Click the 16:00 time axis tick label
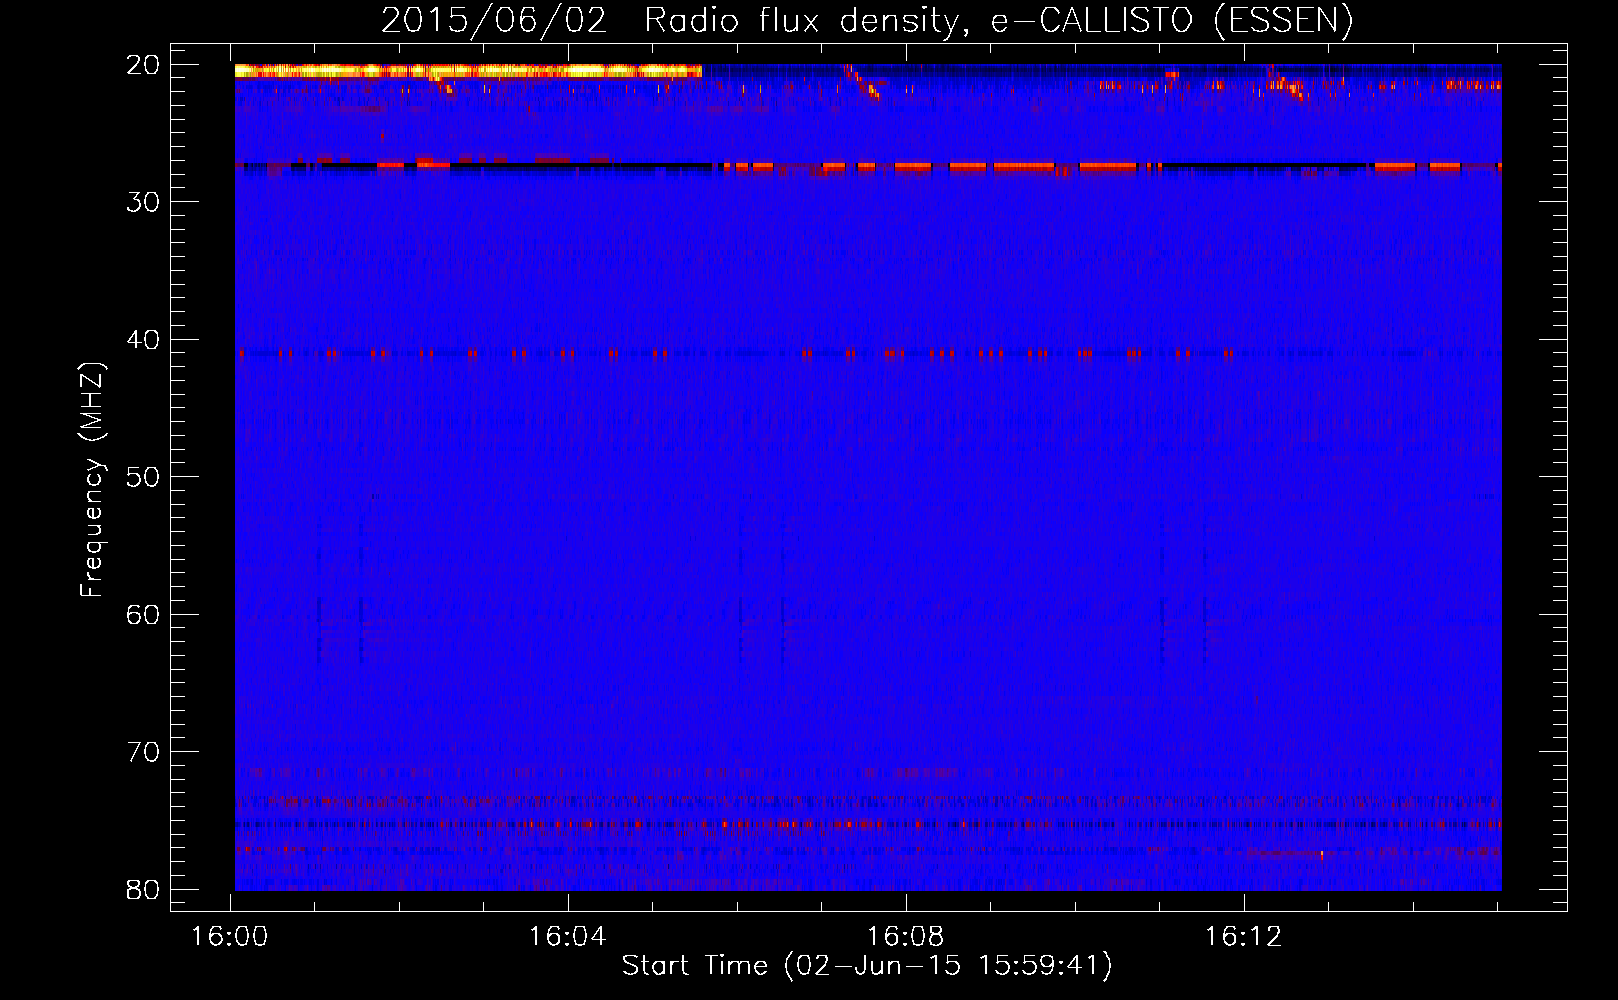The image size is (1618, 1000). (x=230, y=937)
